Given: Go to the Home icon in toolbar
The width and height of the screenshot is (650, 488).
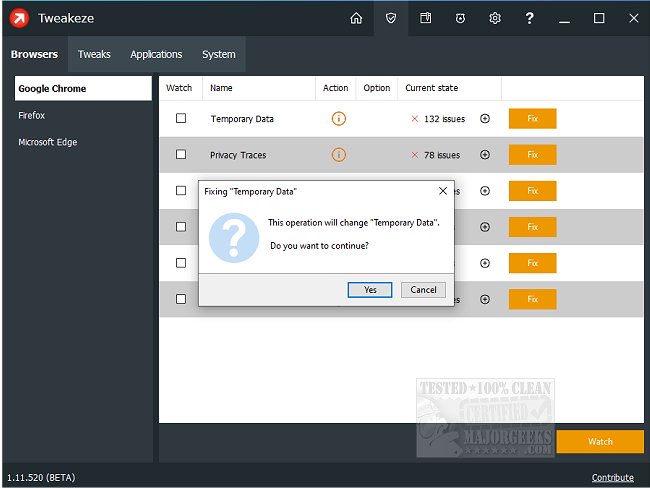Looking at the screenshot, I should pyautogui.click(x=356, y=18).
